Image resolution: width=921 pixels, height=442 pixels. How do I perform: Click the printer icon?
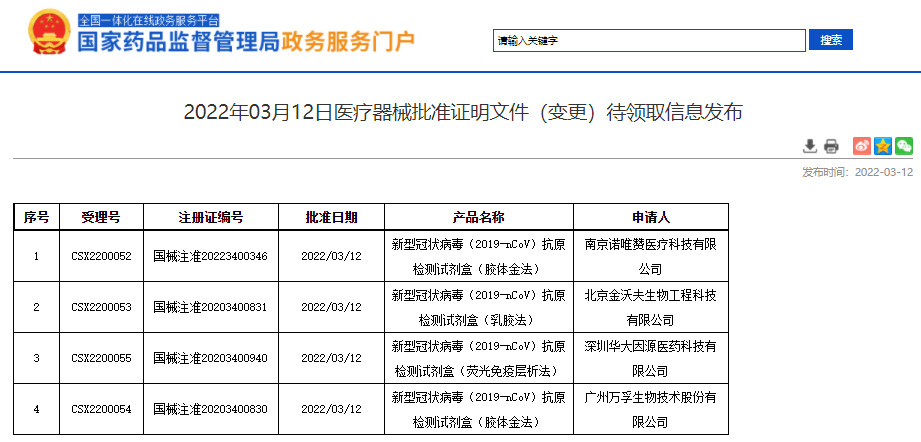[x=831, y=146]
